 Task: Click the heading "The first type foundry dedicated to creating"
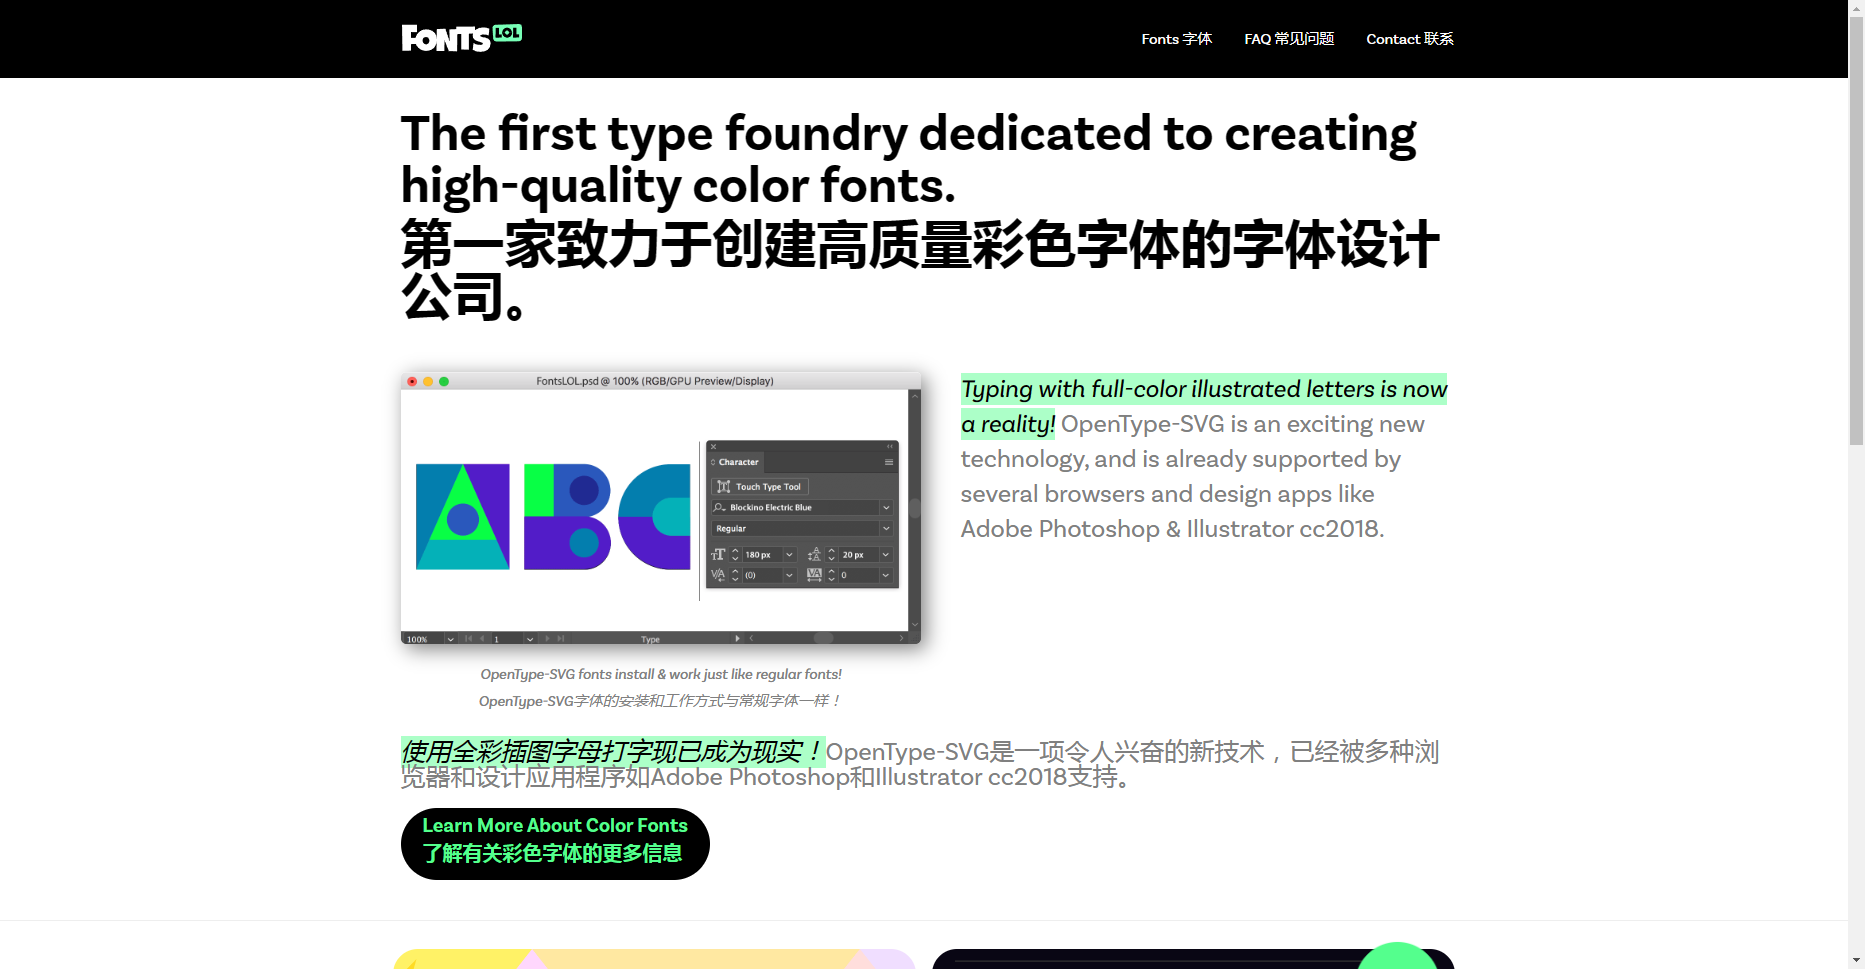click(908, 133)
